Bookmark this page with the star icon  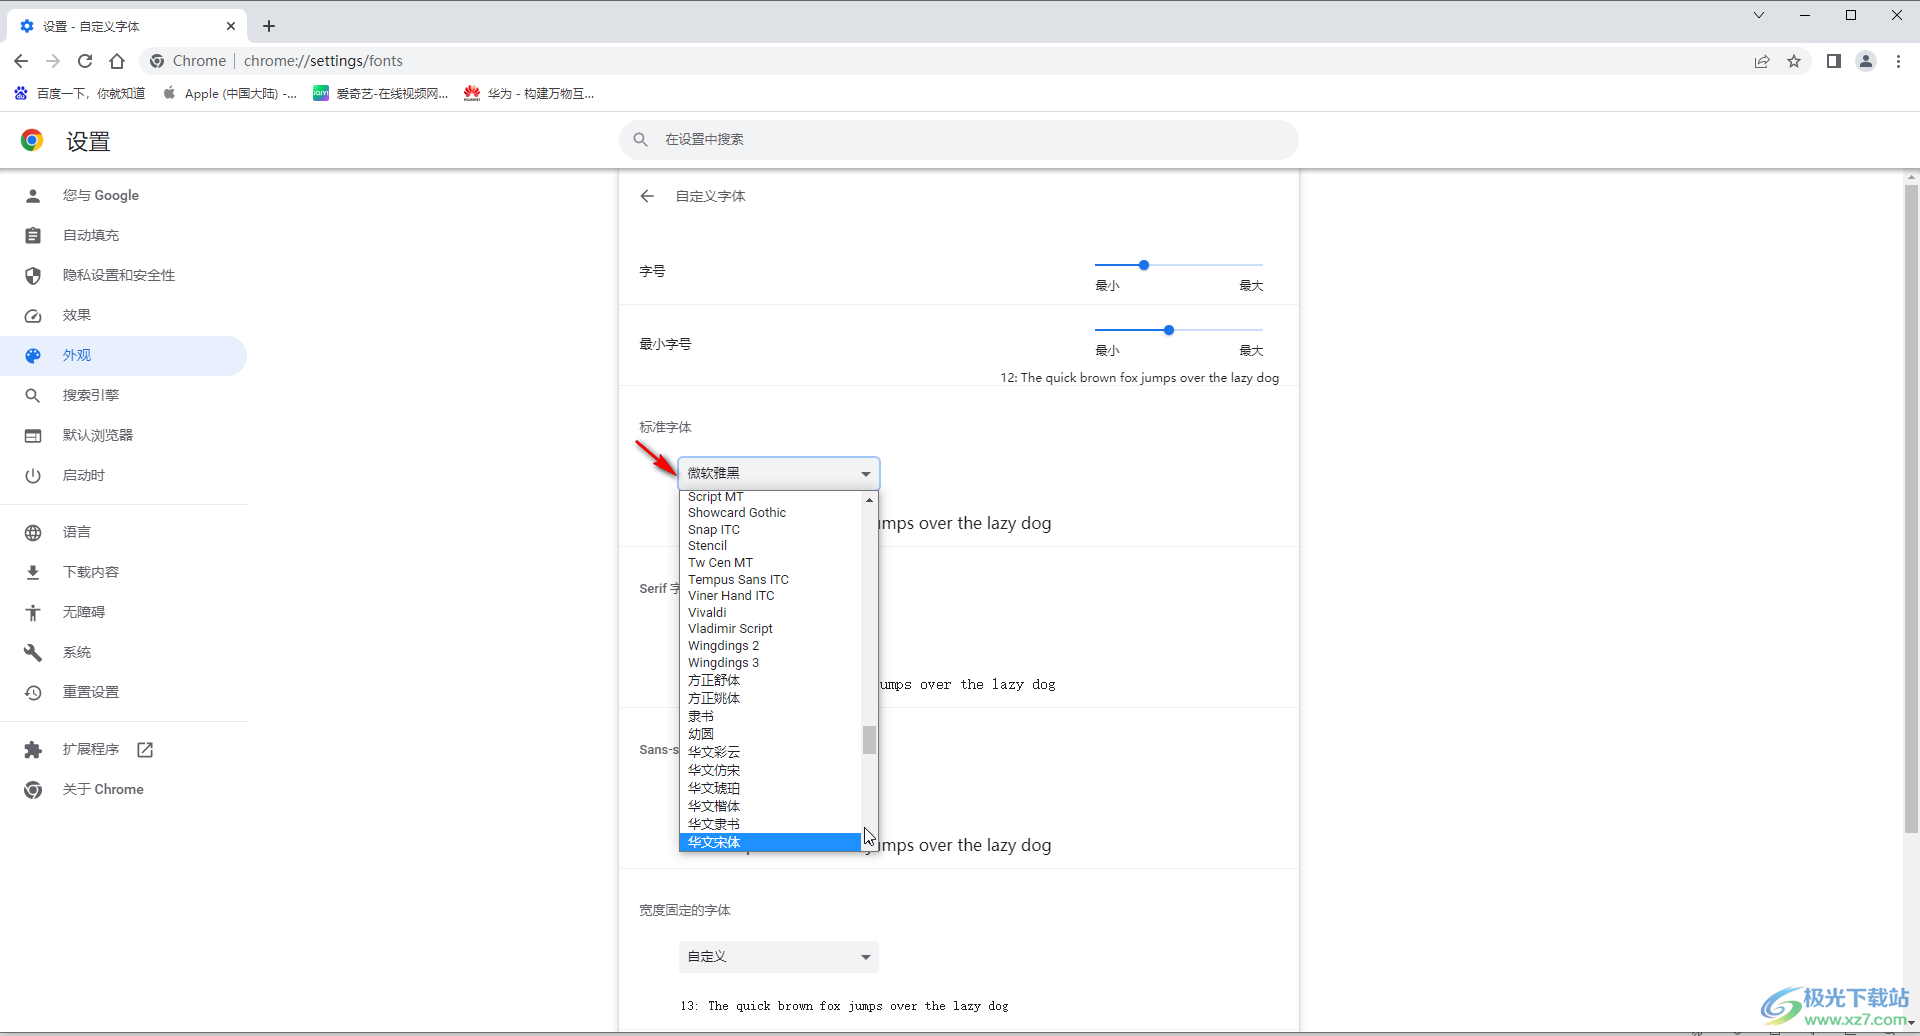coord(1794,61)
